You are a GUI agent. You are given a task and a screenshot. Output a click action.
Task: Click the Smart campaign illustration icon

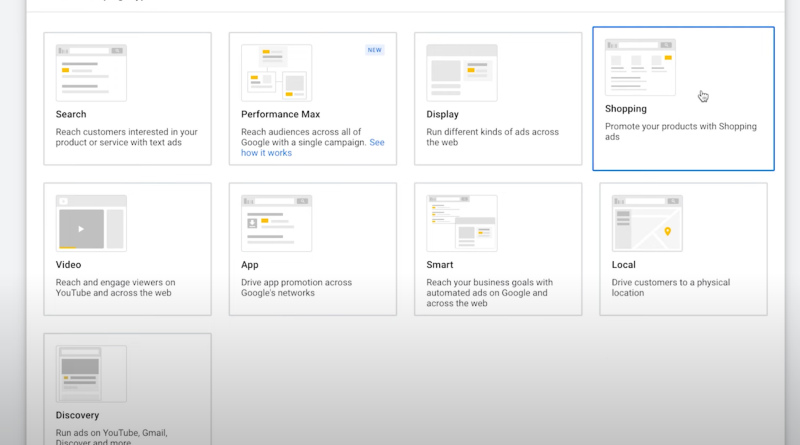click(461, 223)
